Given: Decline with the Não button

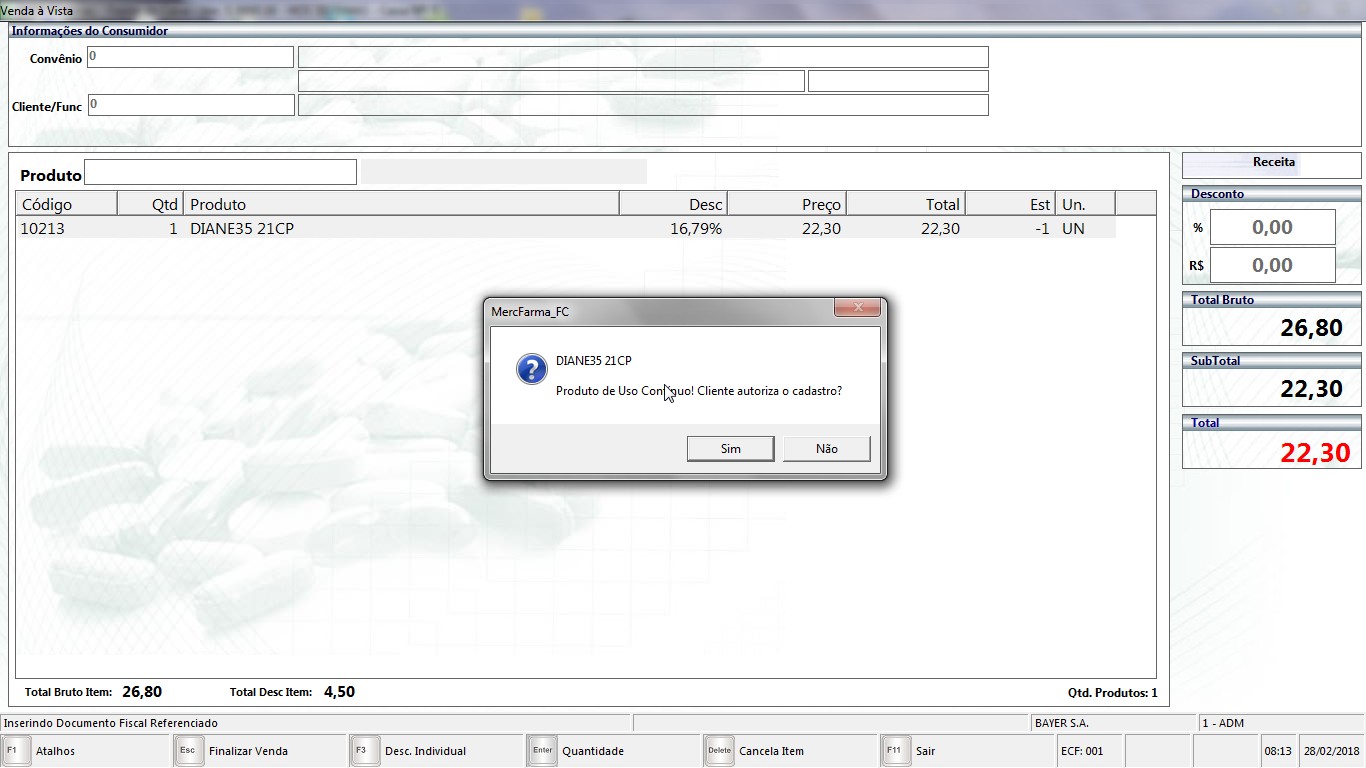Looking at the screenshot, I should (x=826, y=449).
